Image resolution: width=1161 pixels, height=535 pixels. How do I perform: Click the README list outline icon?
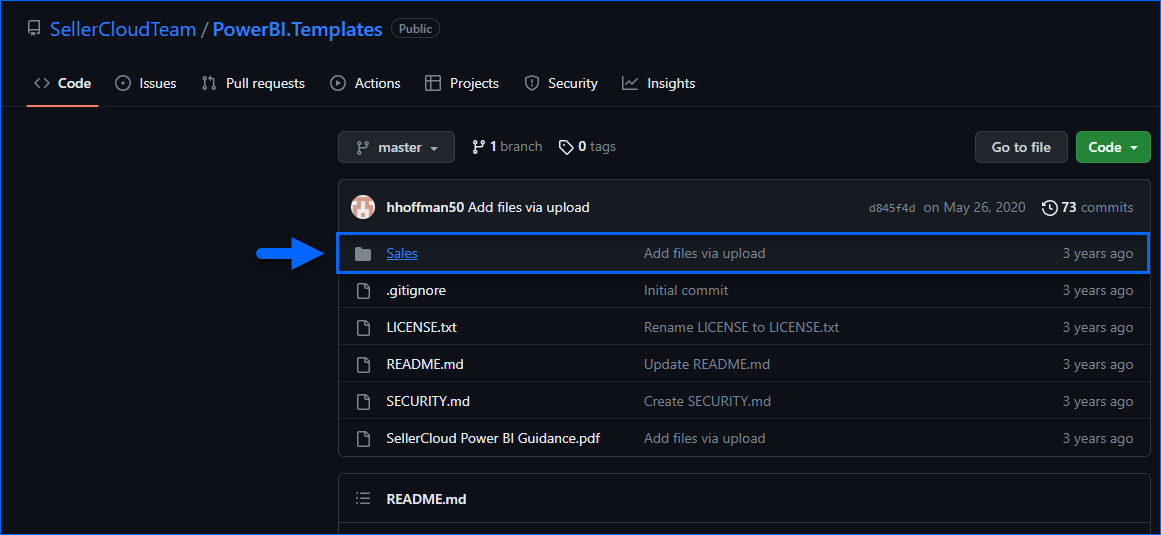point(363,499)
